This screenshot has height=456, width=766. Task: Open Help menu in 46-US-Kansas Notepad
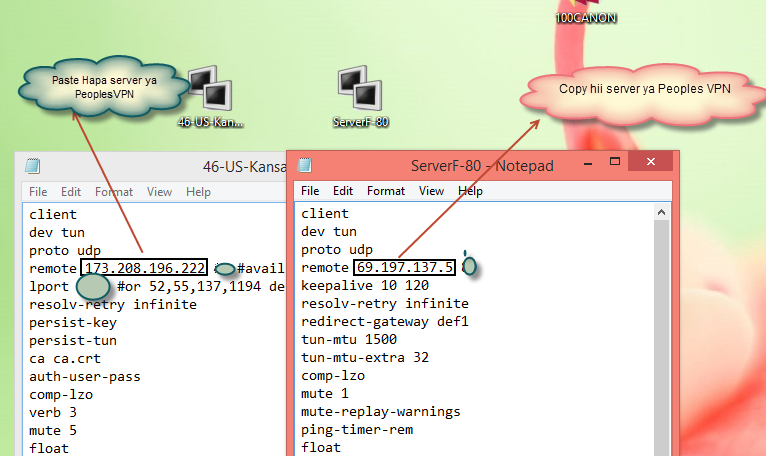198,192
